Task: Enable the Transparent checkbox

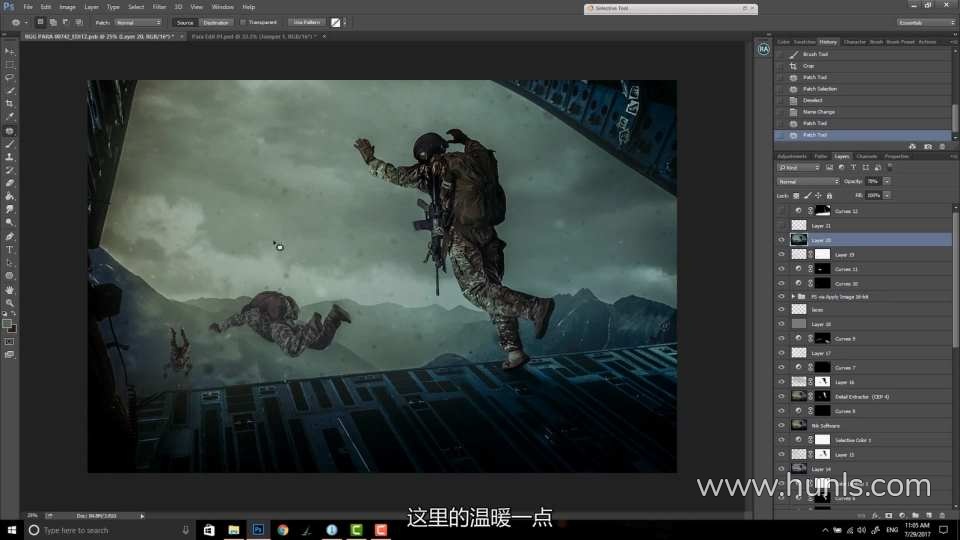Action: pos(243,22)
